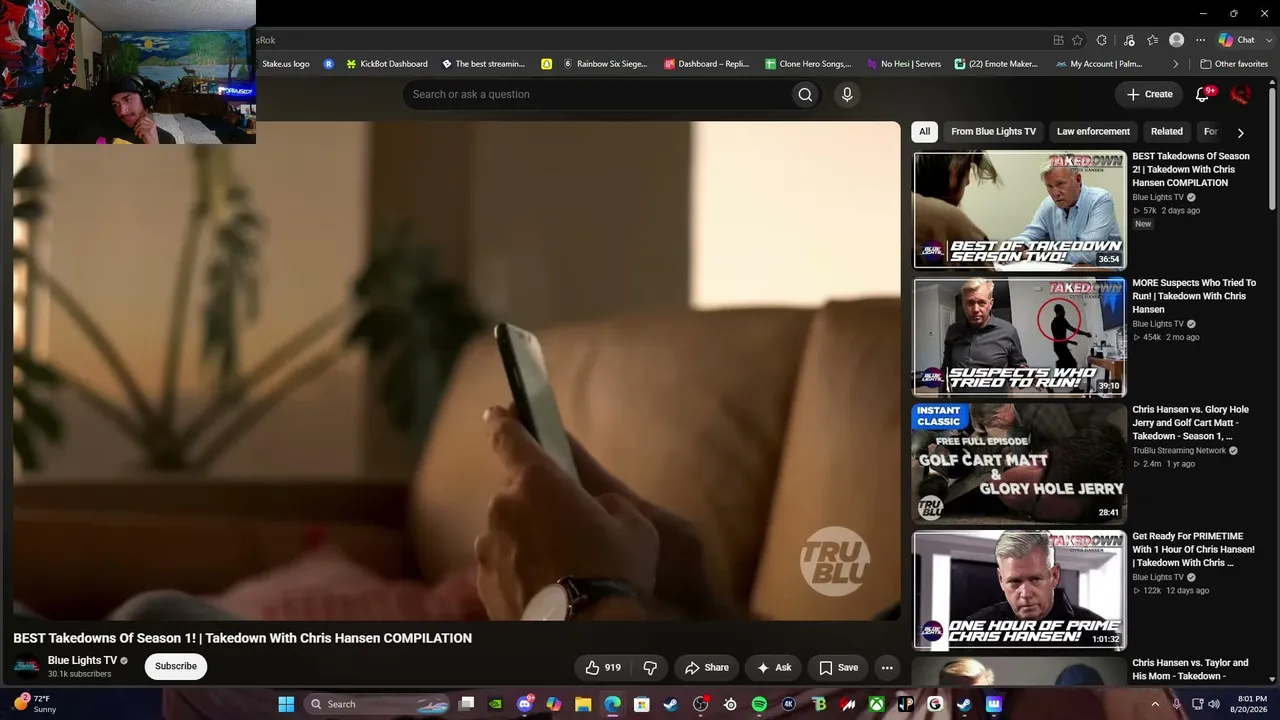The image size is (1280, 720).
Task: Select the From Blue Lights TV chip
Action: pyautogui.click(x=994, y=131)
